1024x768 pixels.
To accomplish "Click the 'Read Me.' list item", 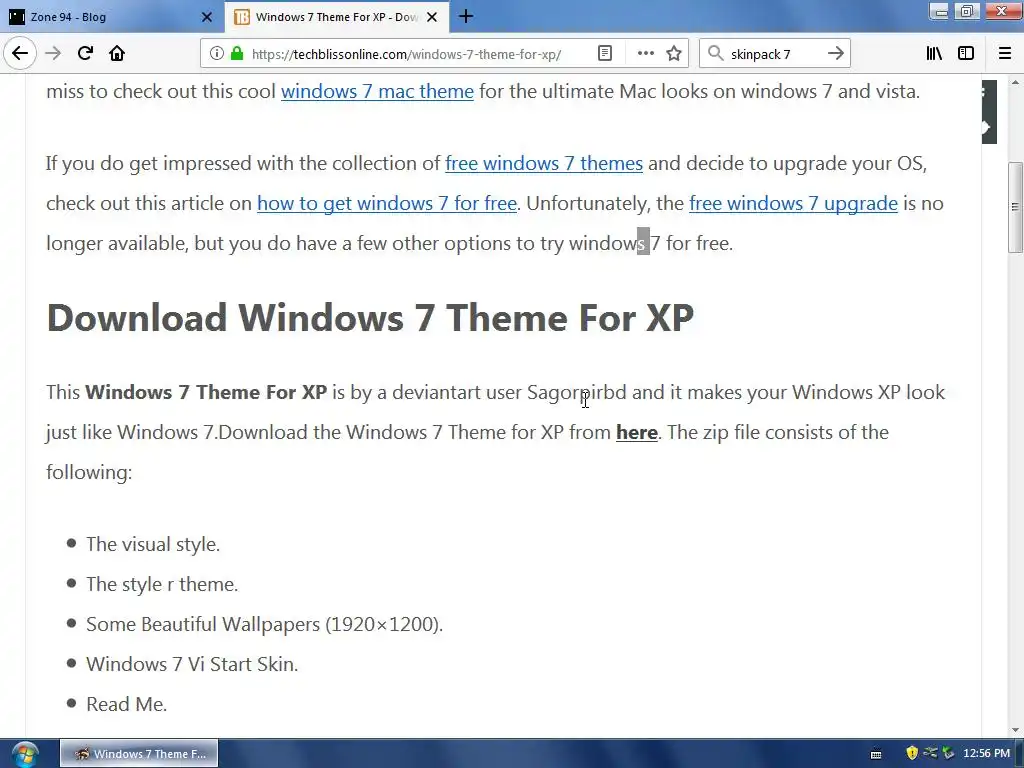I will (x=127, y=704).
